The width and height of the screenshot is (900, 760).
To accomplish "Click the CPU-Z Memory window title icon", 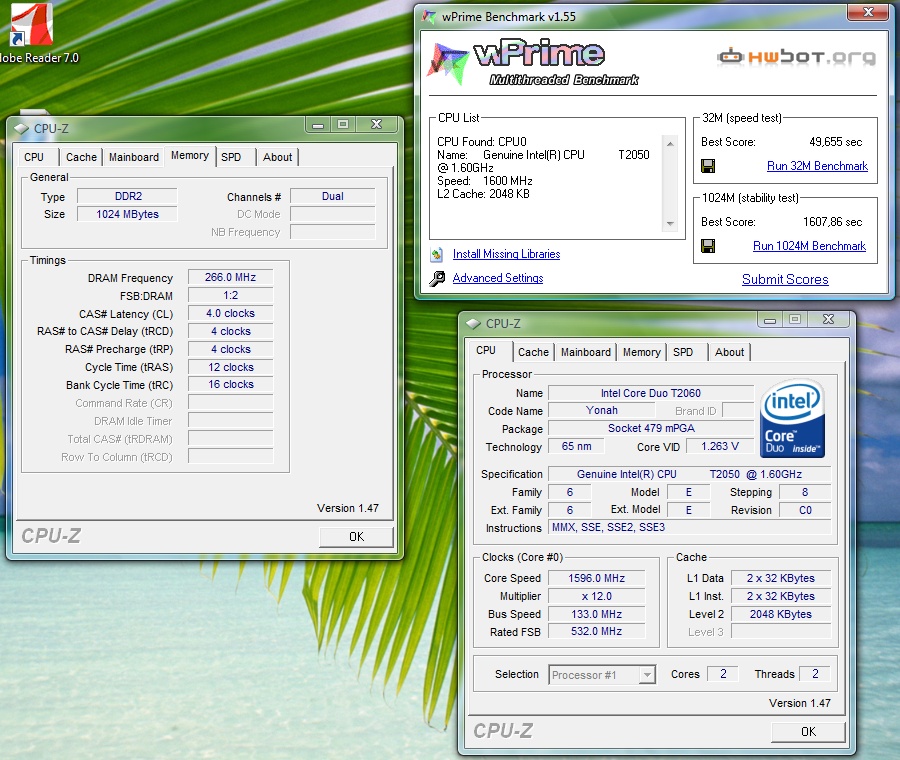I will tap(21, 129).
